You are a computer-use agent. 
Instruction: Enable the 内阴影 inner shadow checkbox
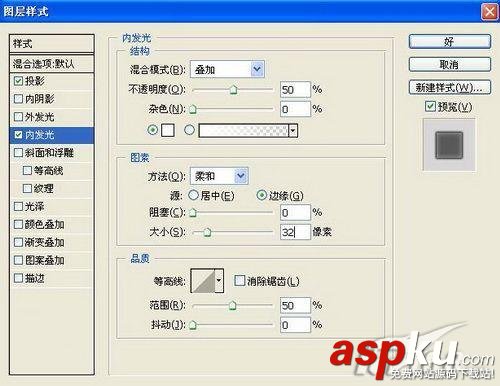coord(18,99)
